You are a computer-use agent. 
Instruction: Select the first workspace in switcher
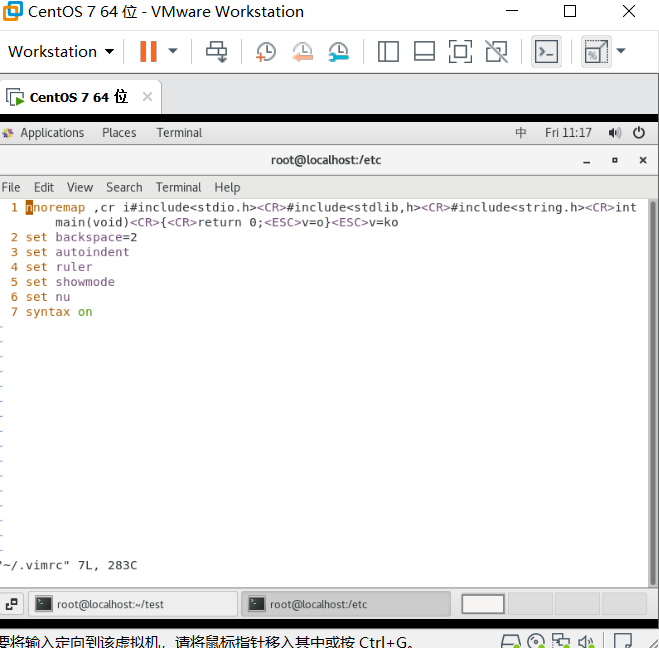(x=482, y=604)
